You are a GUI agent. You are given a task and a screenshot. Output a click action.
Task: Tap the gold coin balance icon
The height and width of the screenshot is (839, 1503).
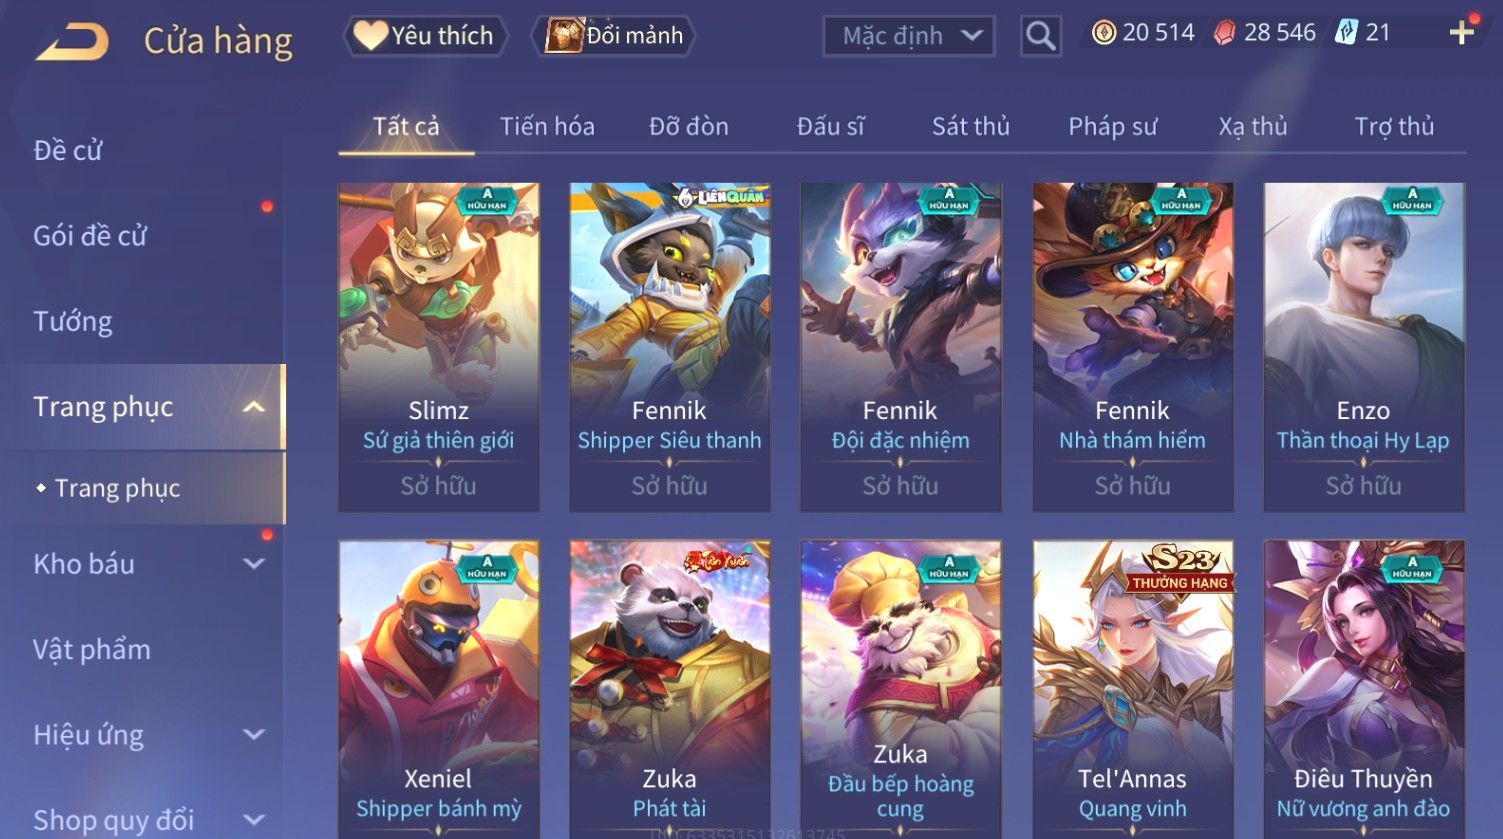[1103, 33]
